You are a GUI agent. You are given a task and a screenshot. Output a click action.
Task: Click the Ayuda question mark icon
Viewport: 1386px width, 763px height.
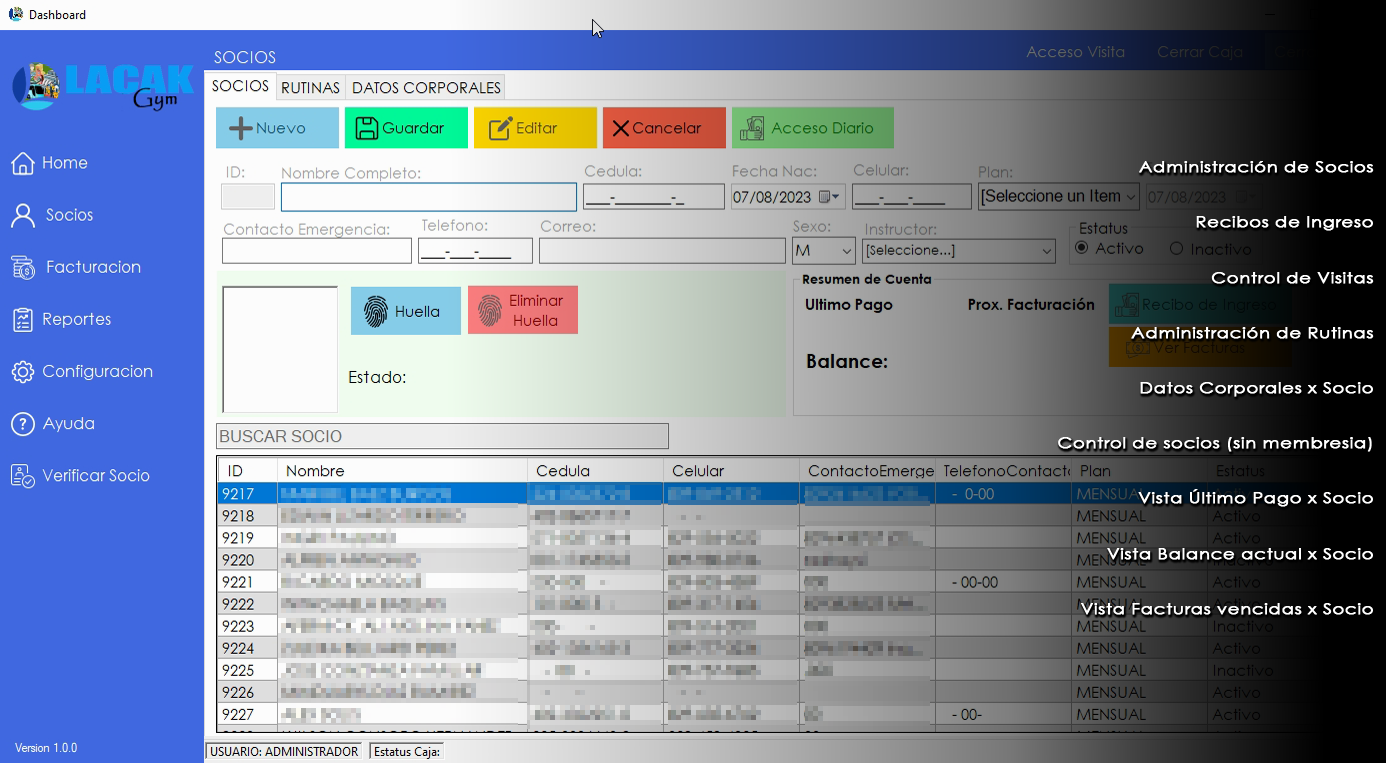click(22, 424)
